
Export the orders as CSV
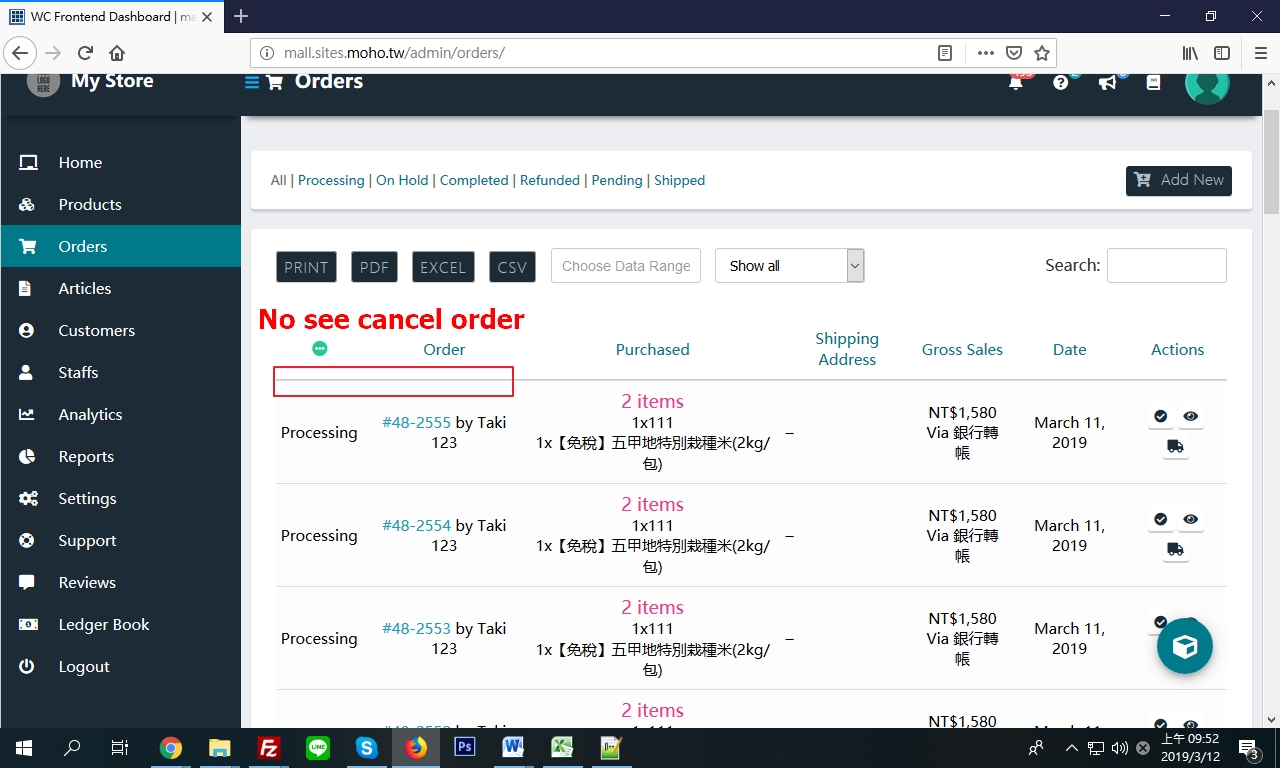pos(512,267)
